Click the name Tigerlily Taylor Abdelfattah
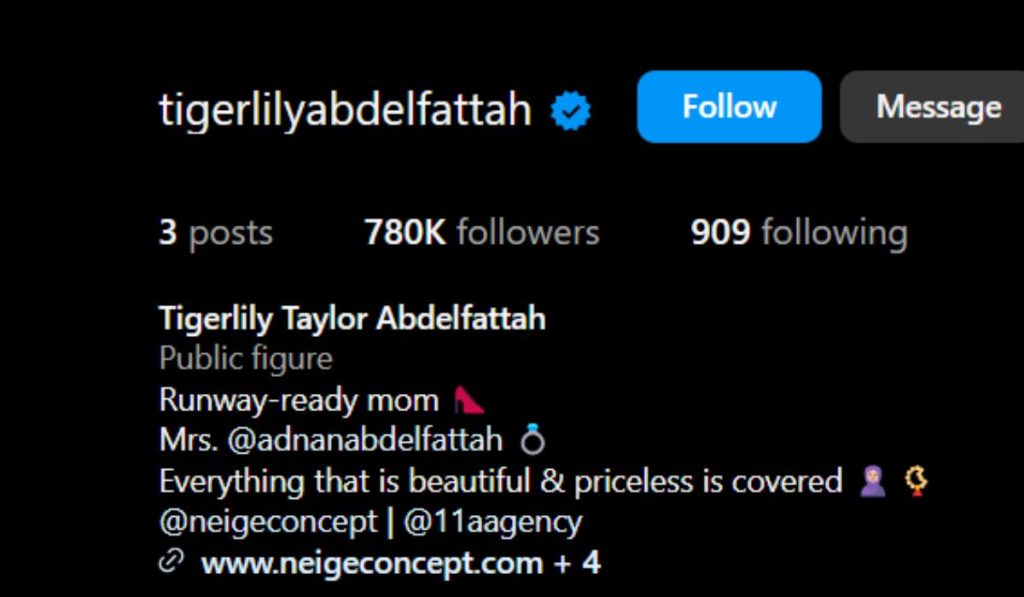This screenshot has width=1024, height=597. 351,318
